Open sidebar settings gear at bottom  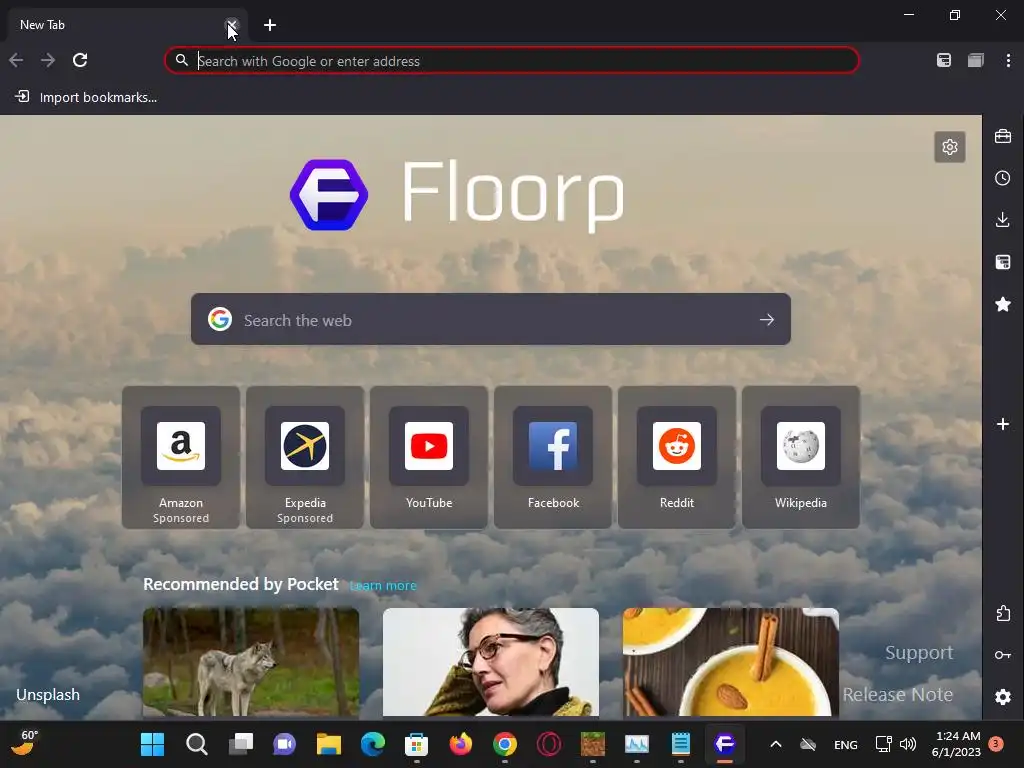point(1003,697)
